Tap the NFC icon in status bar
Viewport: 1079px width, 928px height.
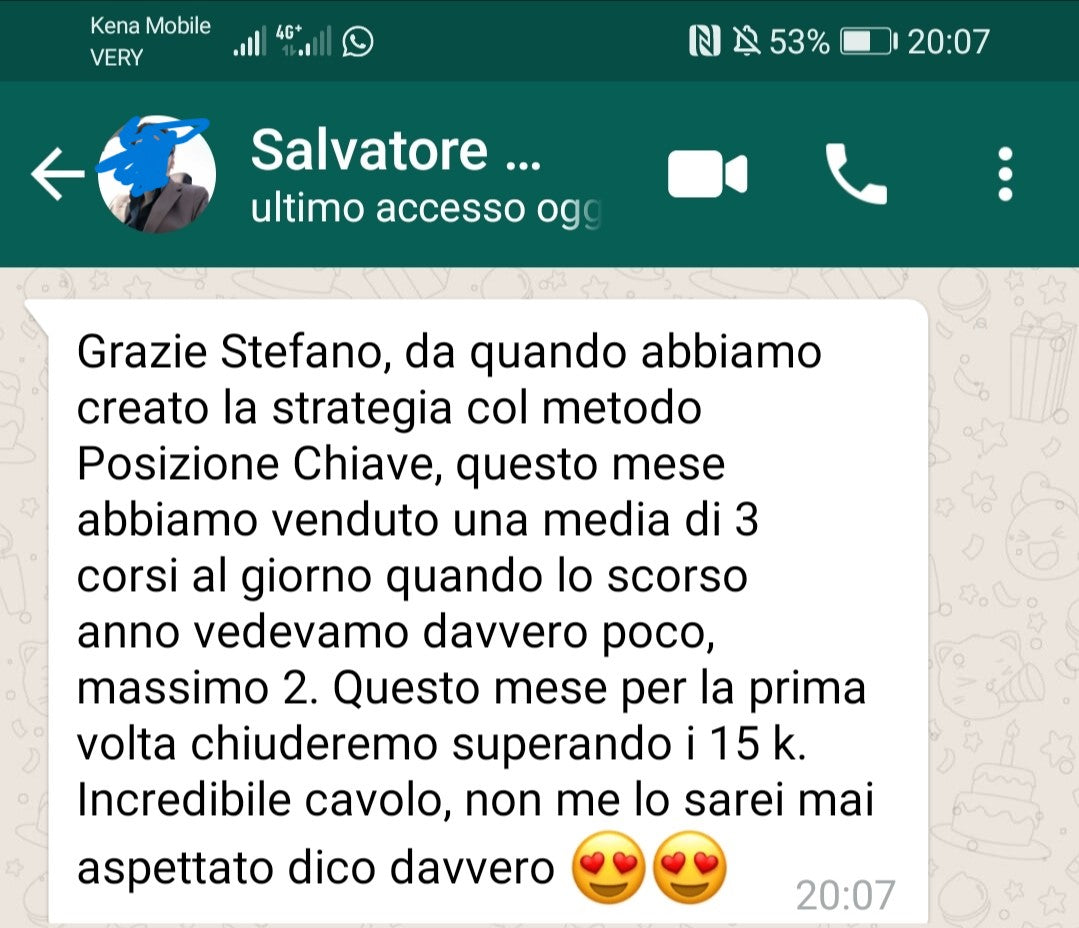(x=705, y=41)
